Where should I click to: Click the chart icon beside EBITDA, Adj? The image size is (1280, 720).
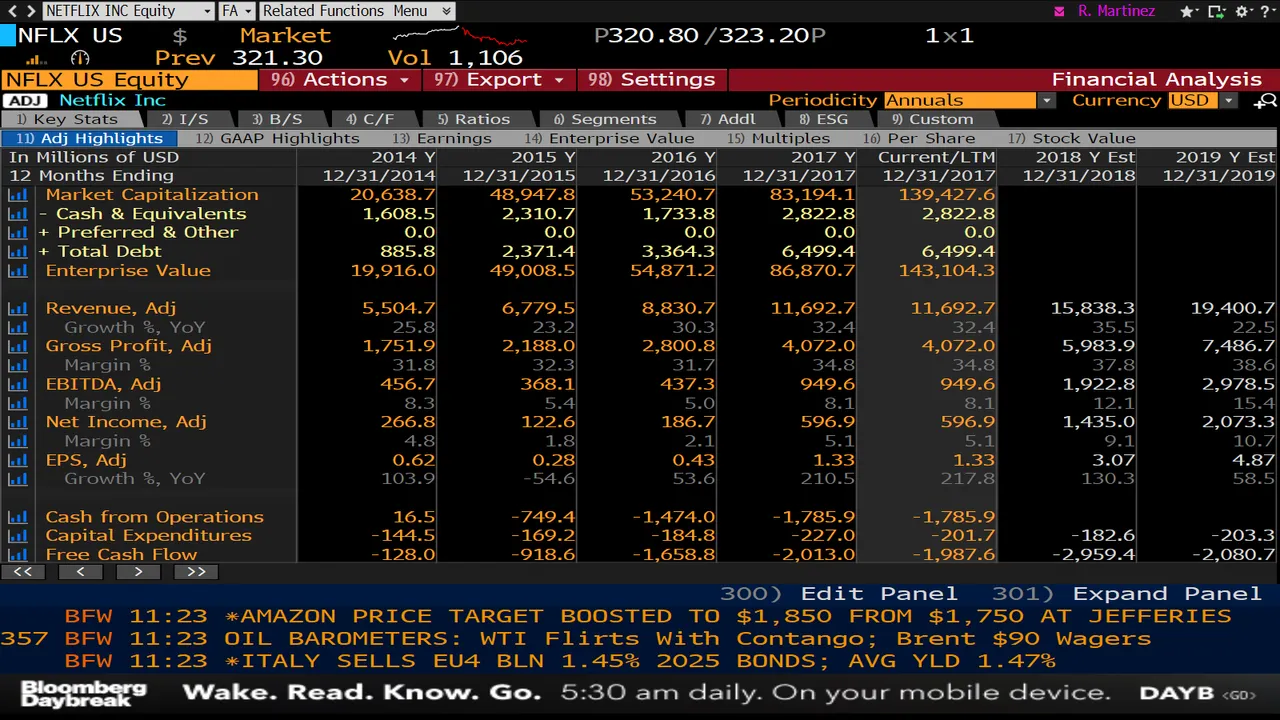(17, 385)
